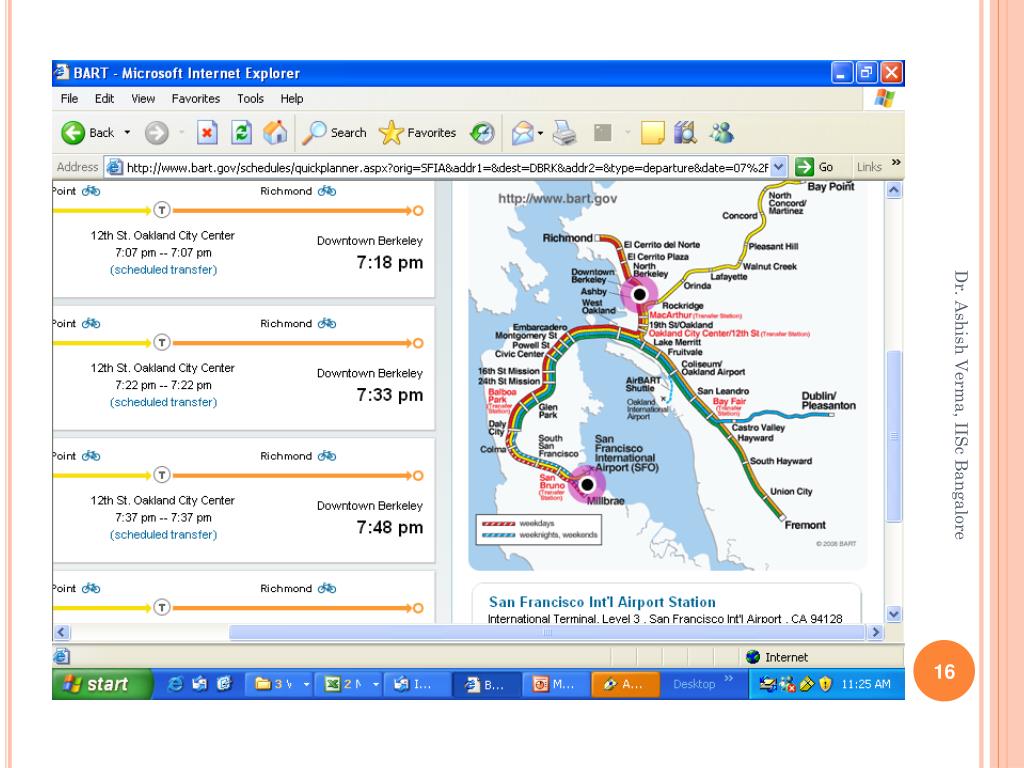This screenshot has width=1024, height=768.
Task: Print the page with the printer icon
Action: (x=564, y=133)
